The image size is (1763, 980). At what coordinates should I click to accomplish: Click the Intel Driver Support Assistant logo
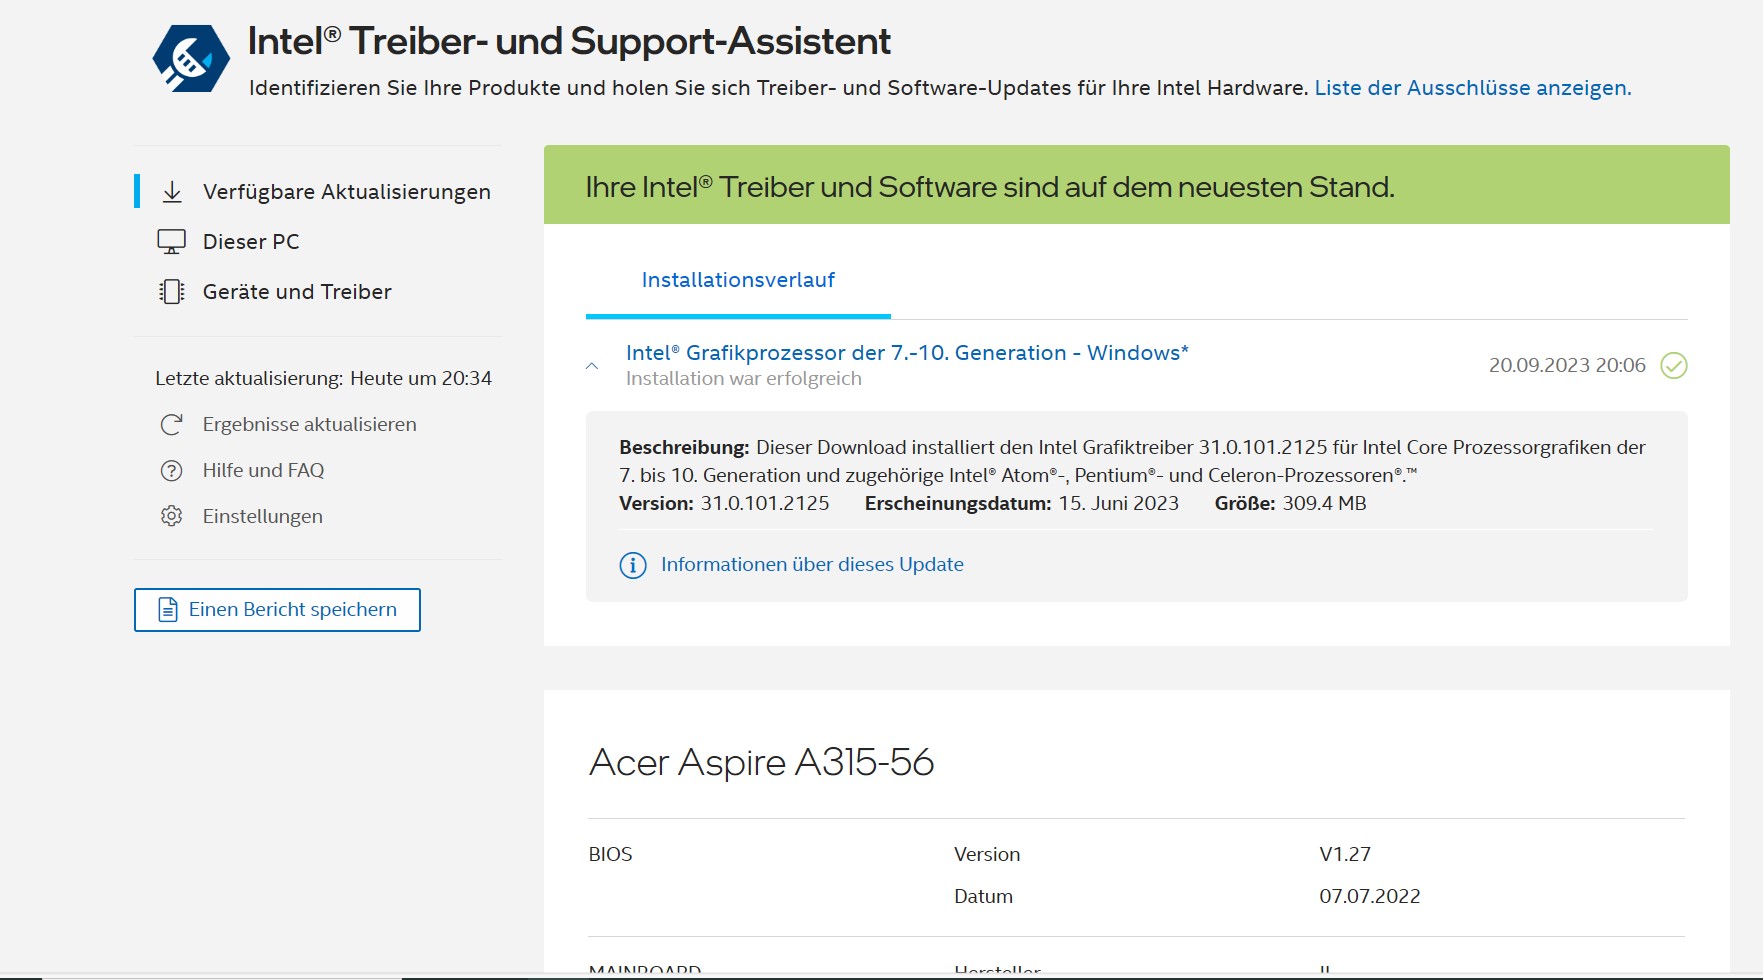[191, 59]
